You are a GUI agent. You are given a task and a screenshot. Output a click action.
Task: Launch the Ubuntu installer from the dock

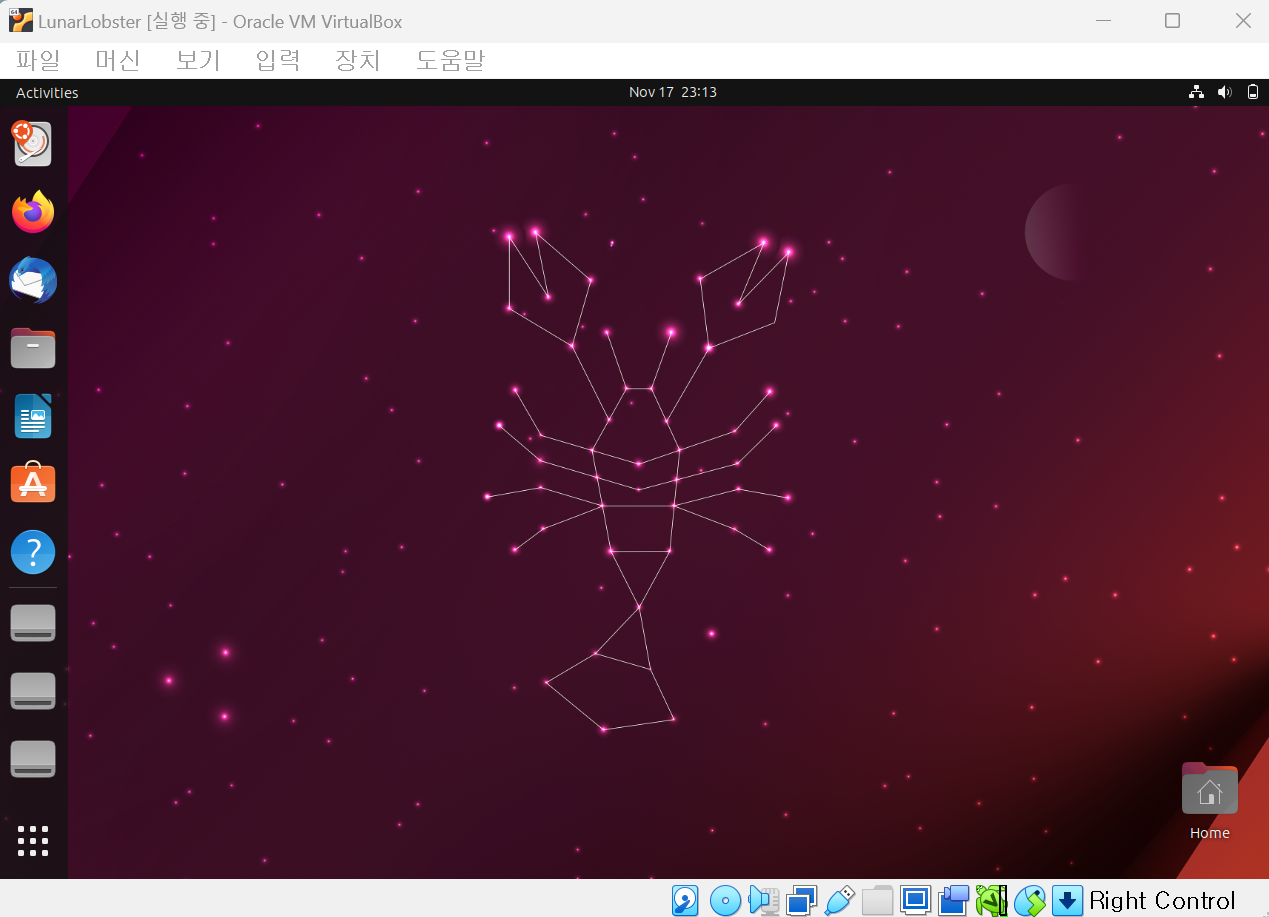(x=33, y=144)
